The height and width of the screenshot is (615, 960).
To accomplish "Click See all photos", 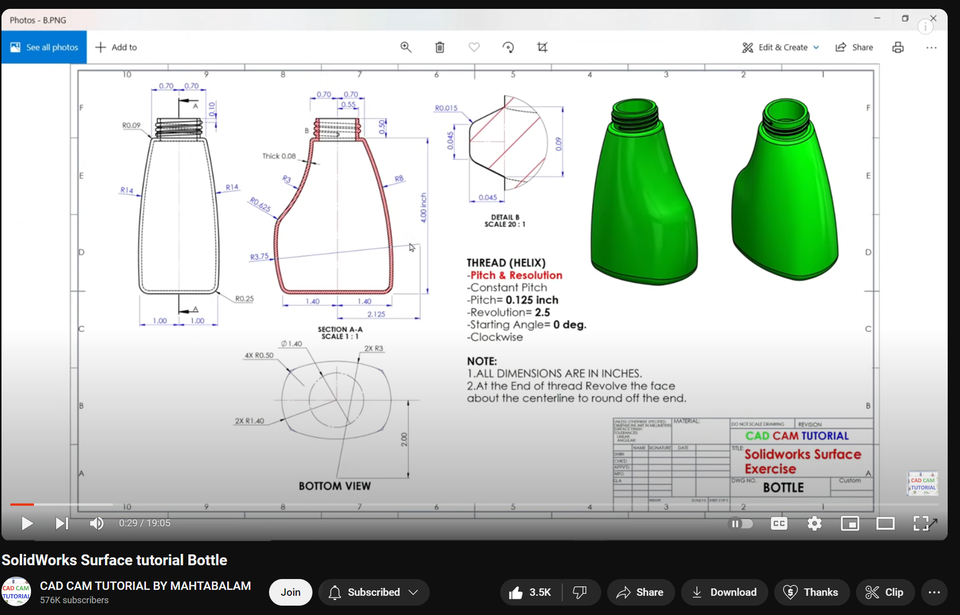I will tap(44, 46).
